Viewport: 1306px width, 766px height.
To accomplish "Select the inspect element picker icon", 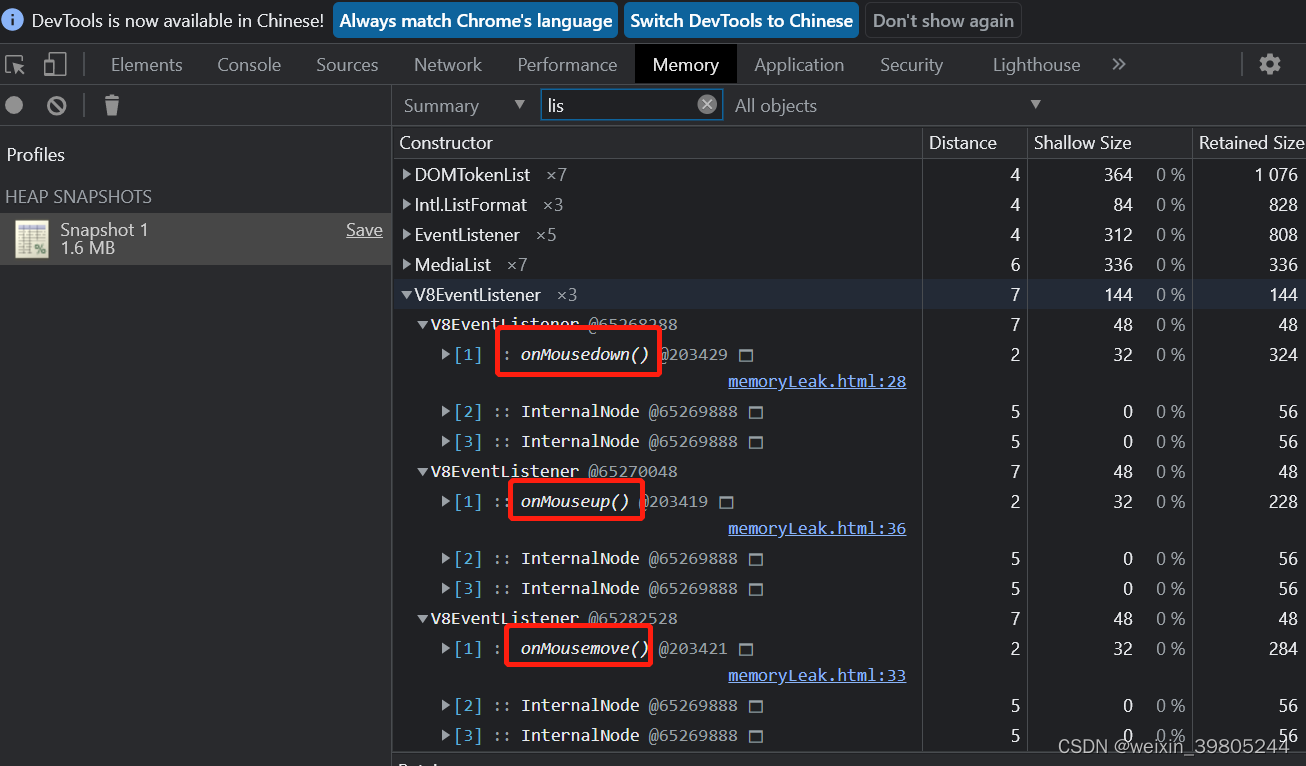I will point(15,65).
